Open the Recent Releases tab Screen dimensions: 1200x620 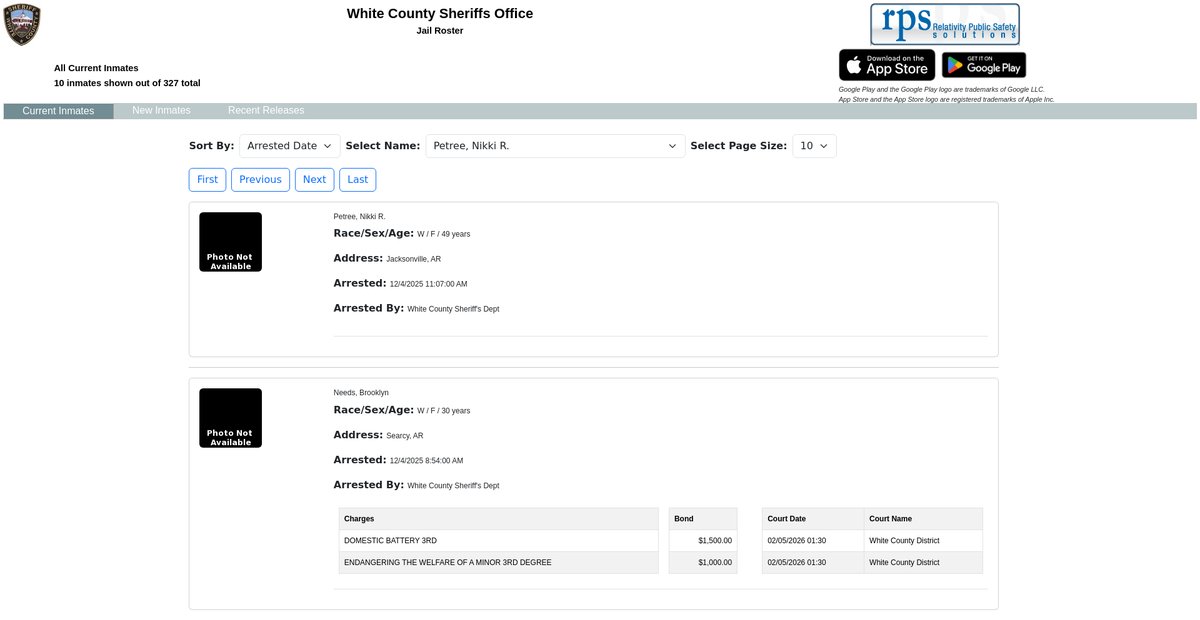266,111
